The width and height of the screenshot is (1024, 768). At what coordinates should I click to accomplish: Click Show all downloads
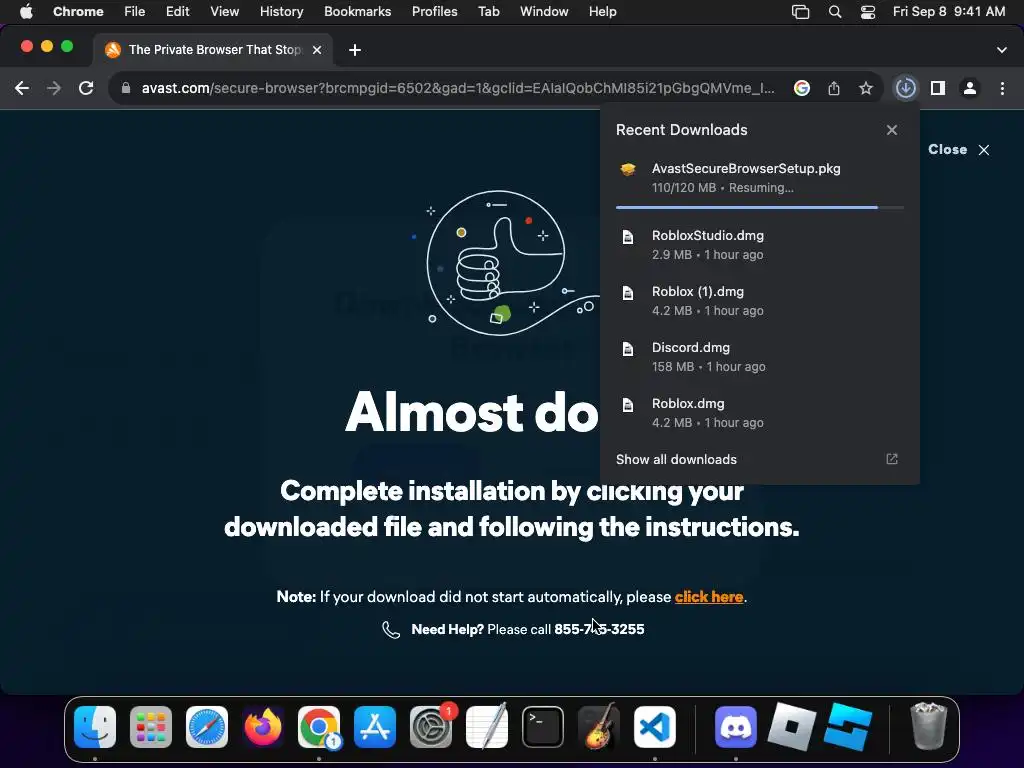point(676,460)
